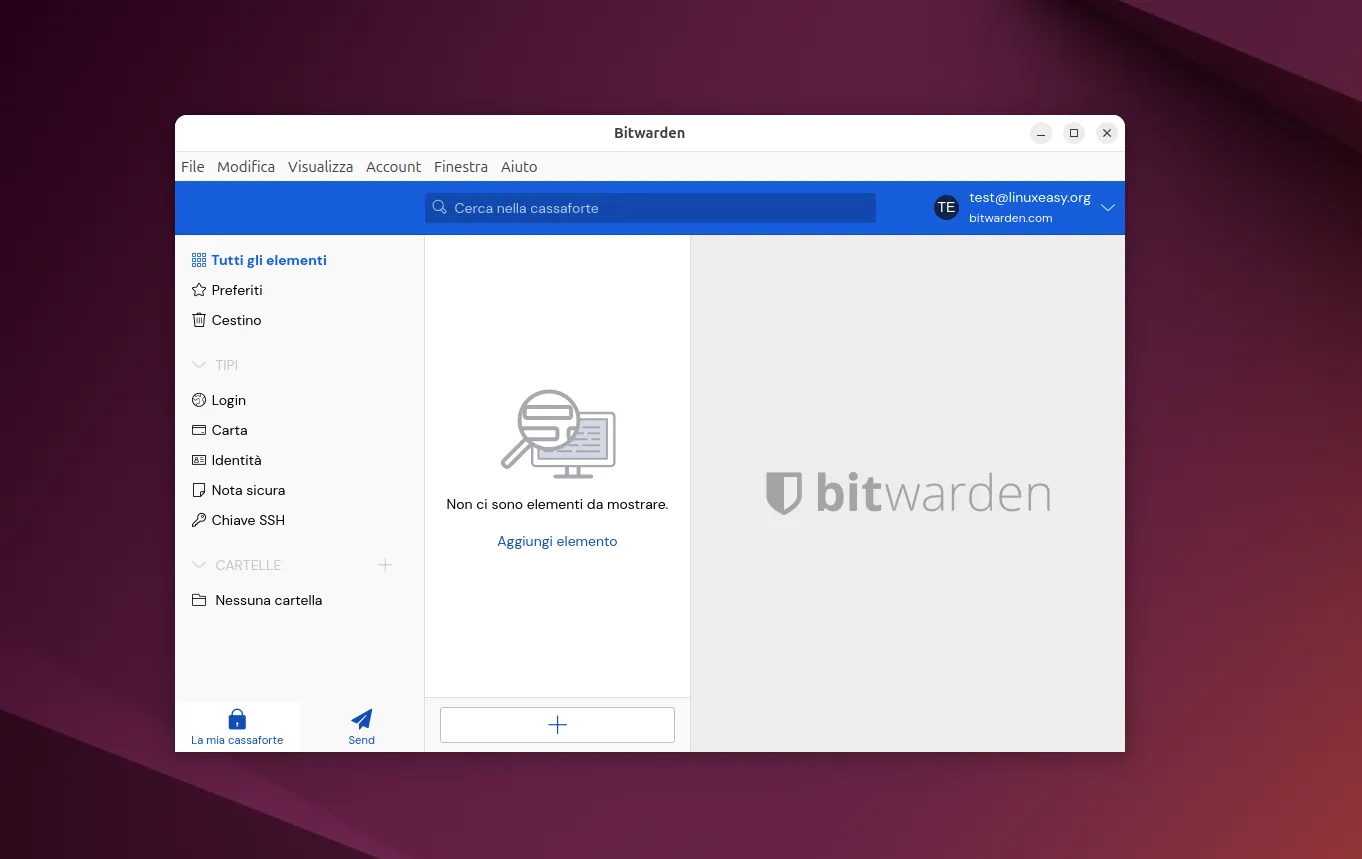Viewport: 1362px width, 859px height.
Task: Collapse the TIPI section
Action: [199, 365]
